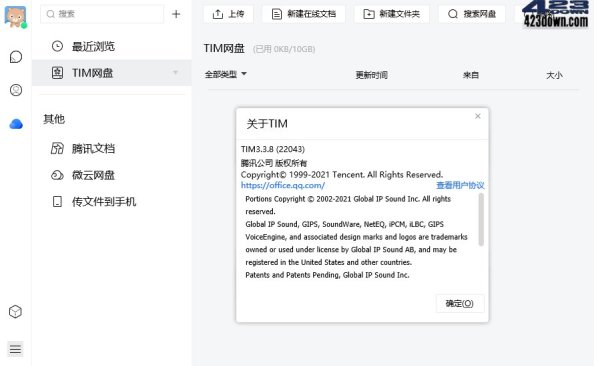Close the 关于TIM dialog

click(478, 116)
